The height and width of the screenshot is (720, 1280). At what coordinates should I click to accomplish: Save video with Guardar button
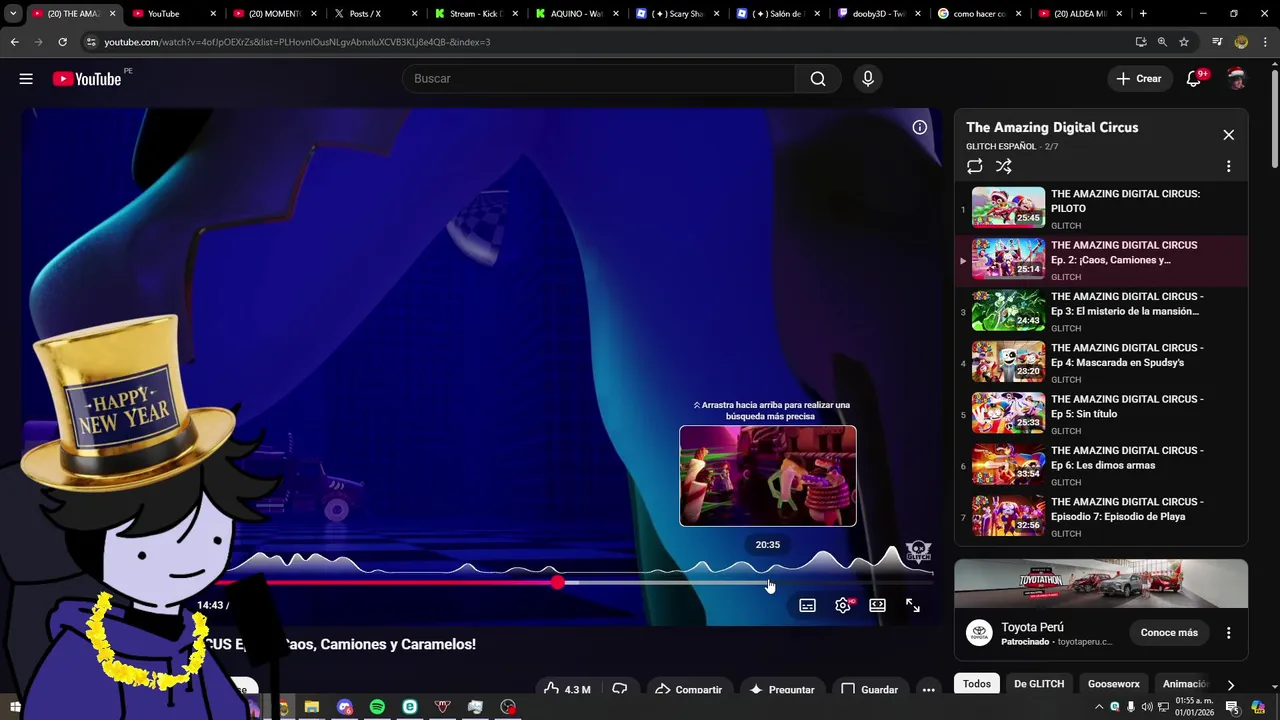pyautogui.click(x=870, y=689)
